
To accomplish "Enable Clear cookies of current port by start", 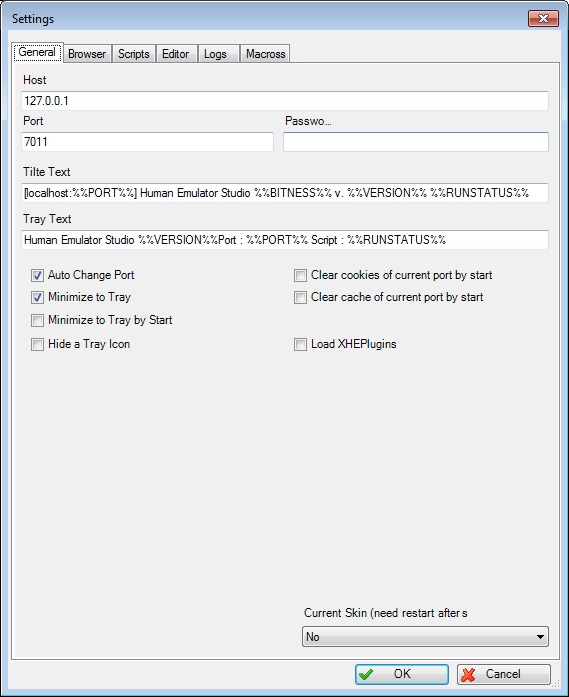I will click(301, 276).
